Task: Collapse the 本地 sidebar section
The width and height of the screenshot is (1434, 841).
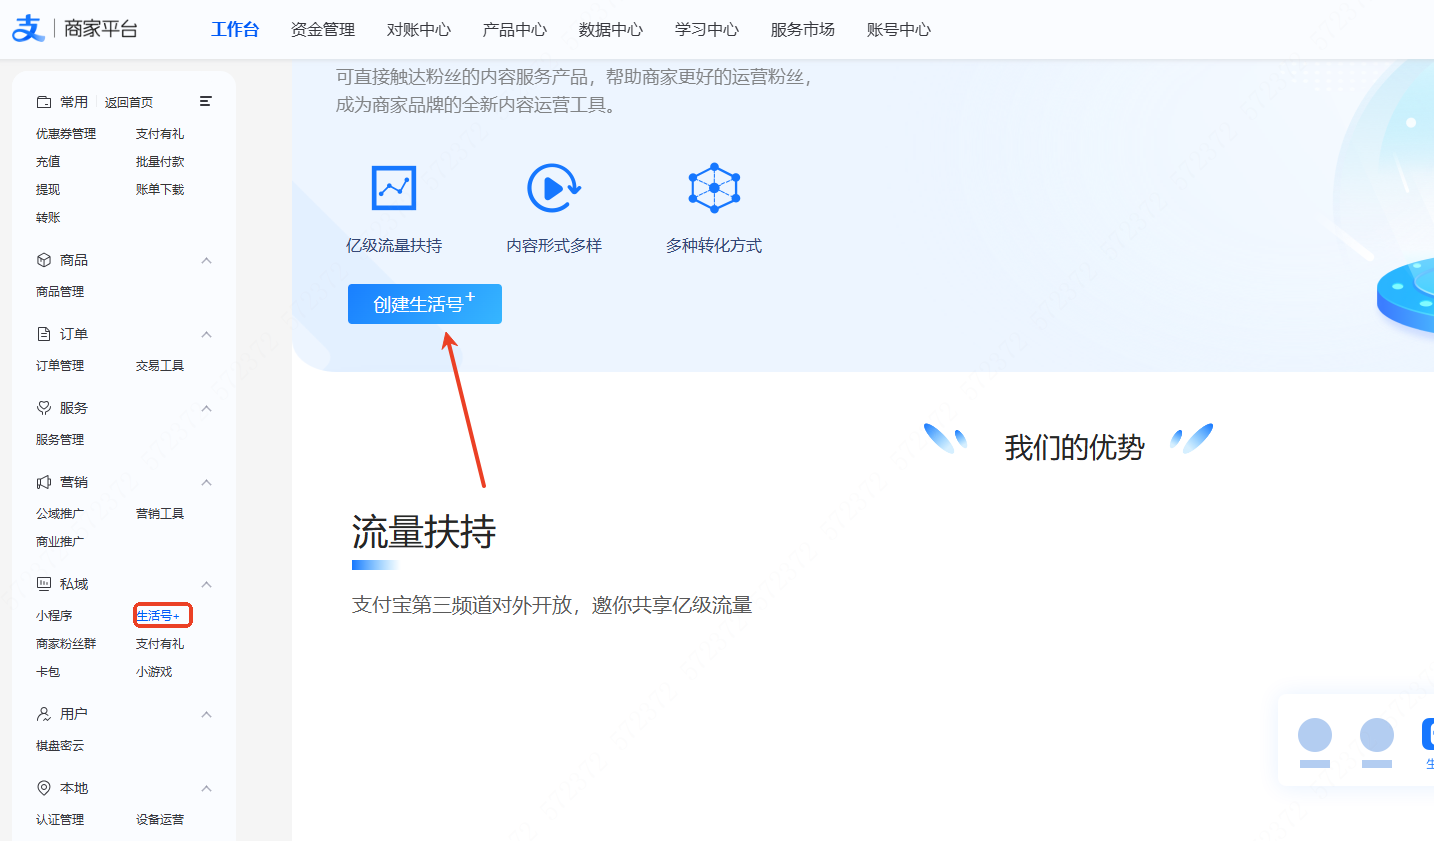Action: tap(206, 787)
